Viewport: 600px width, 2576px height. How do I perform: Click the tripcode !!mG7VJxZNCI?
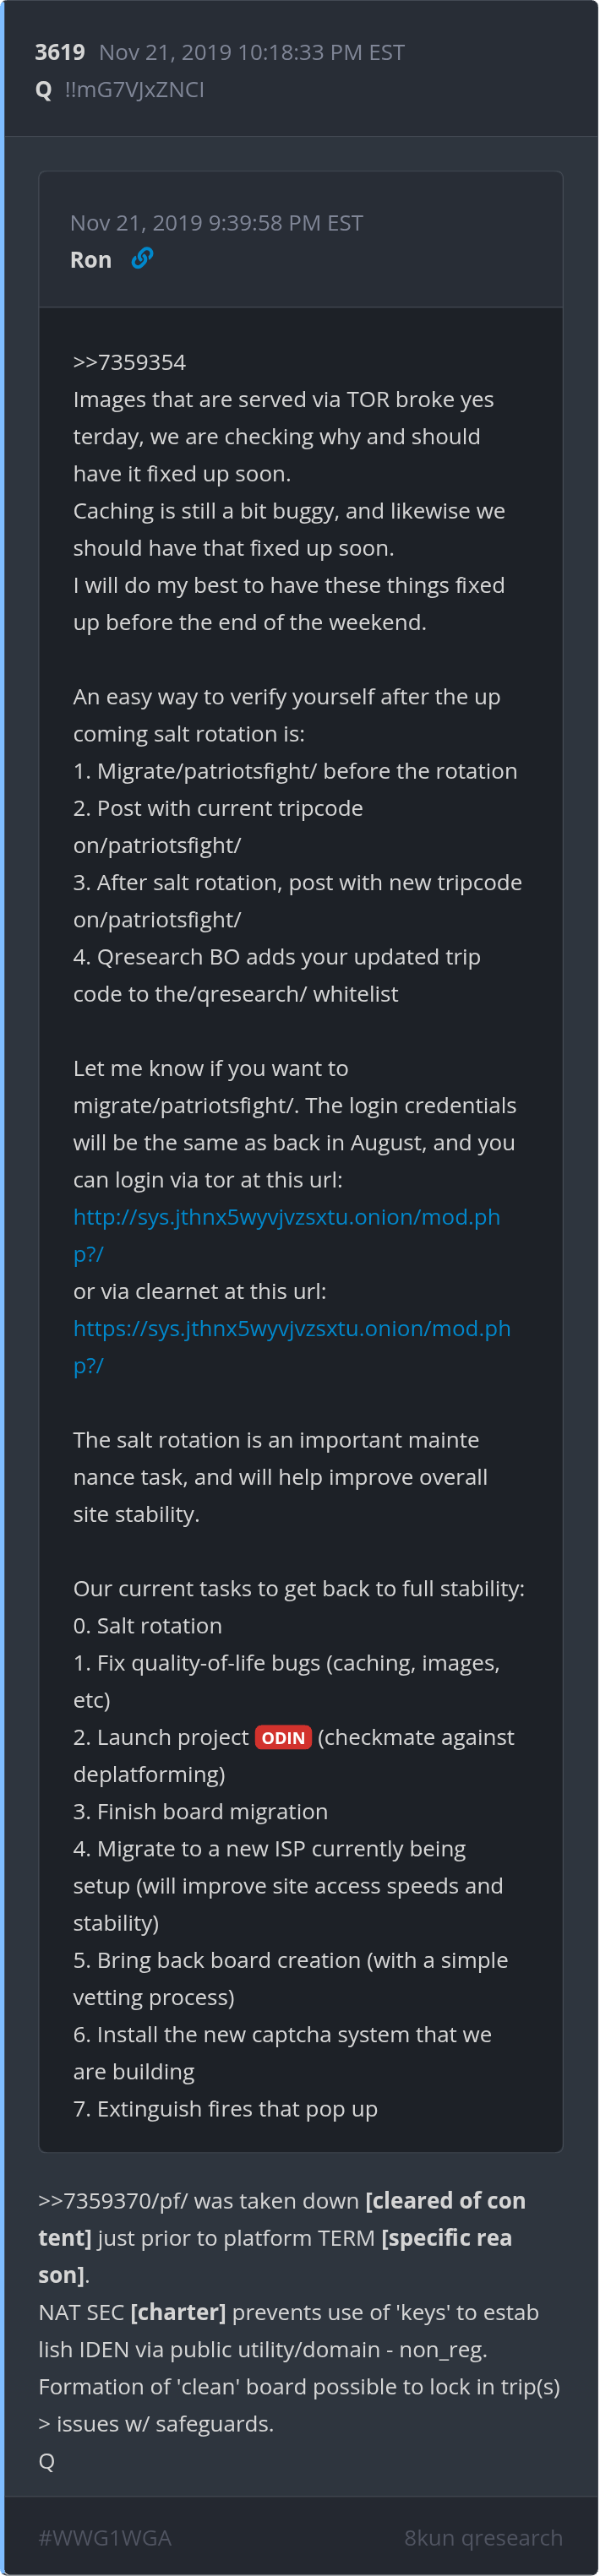(134, 90)
